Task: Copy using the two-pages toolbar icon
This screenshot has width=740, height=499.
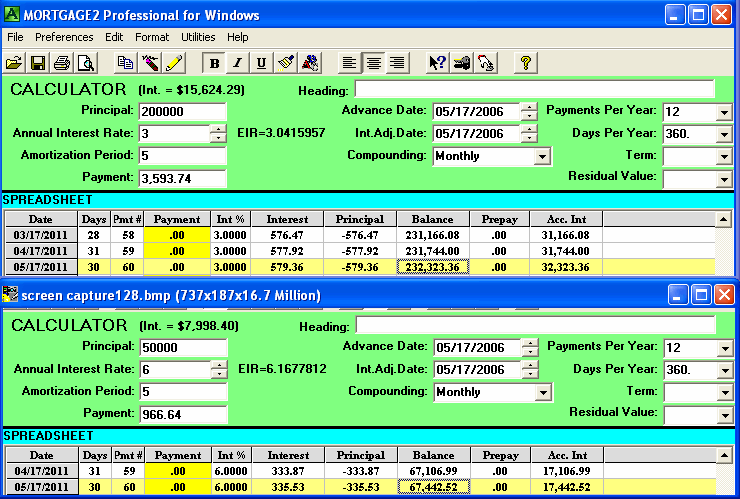Action: (126, 63)
